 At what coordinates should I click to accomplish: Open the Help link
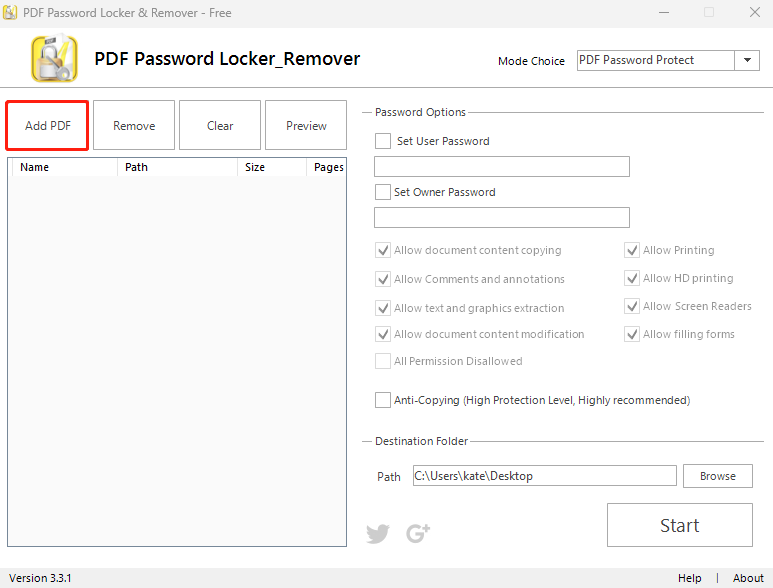[689, 578]
